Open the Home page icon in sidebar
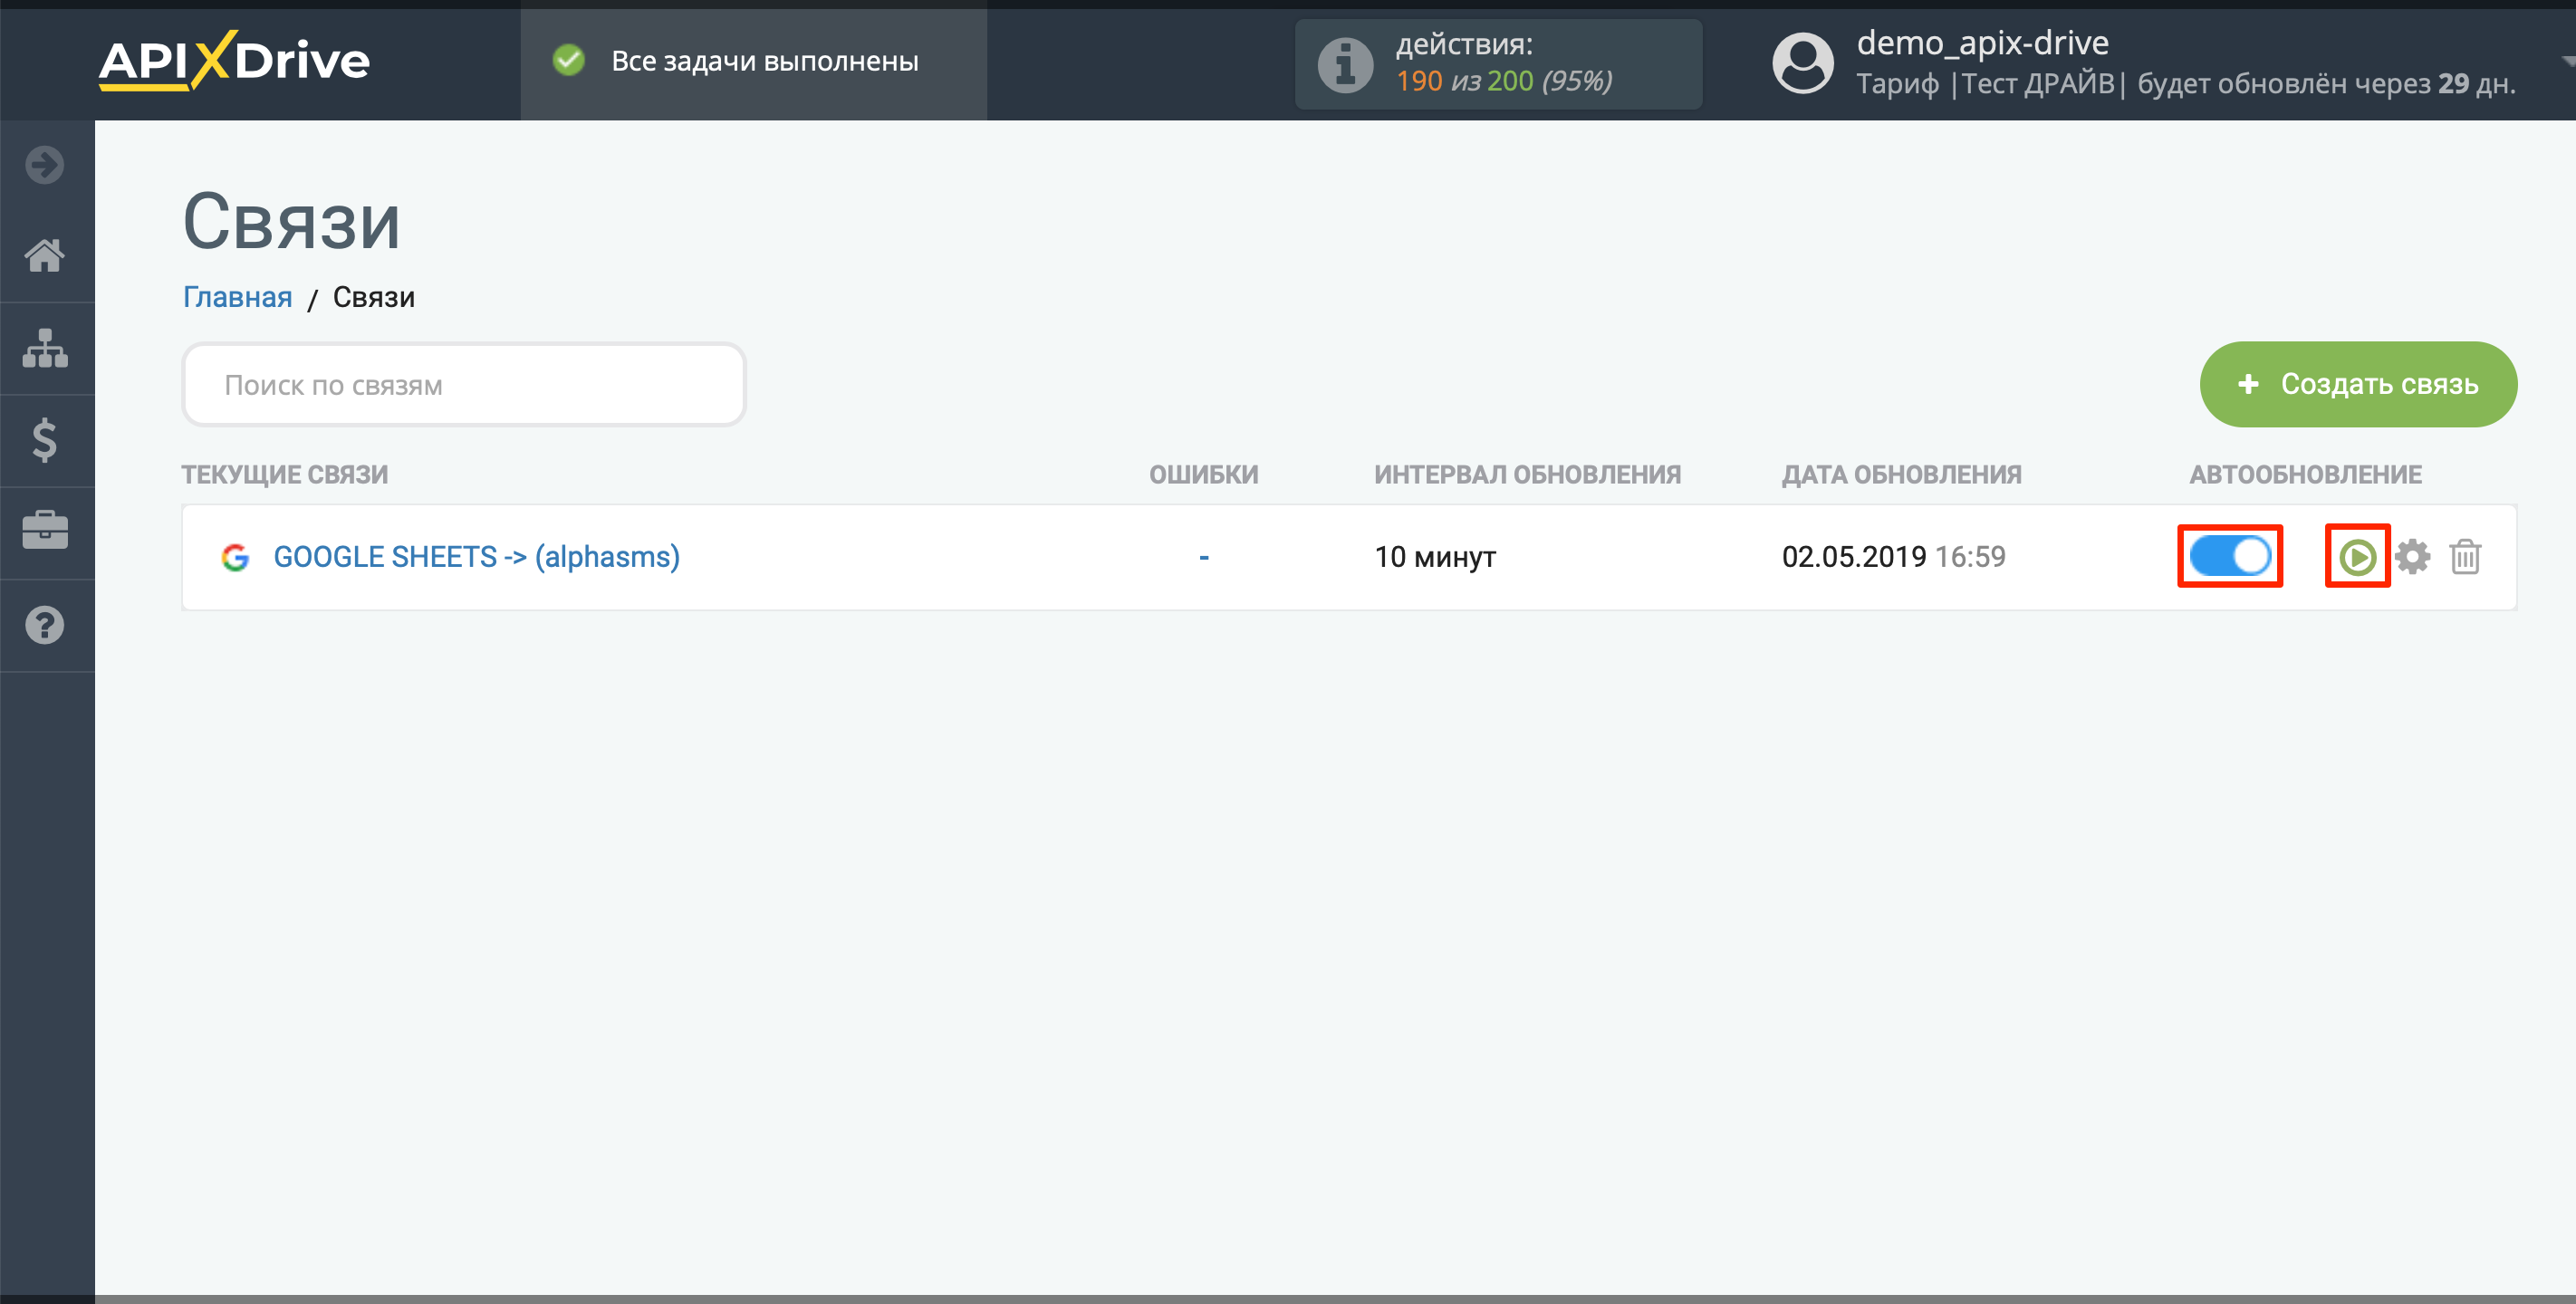2576x1304 pixels. [45, 256]
